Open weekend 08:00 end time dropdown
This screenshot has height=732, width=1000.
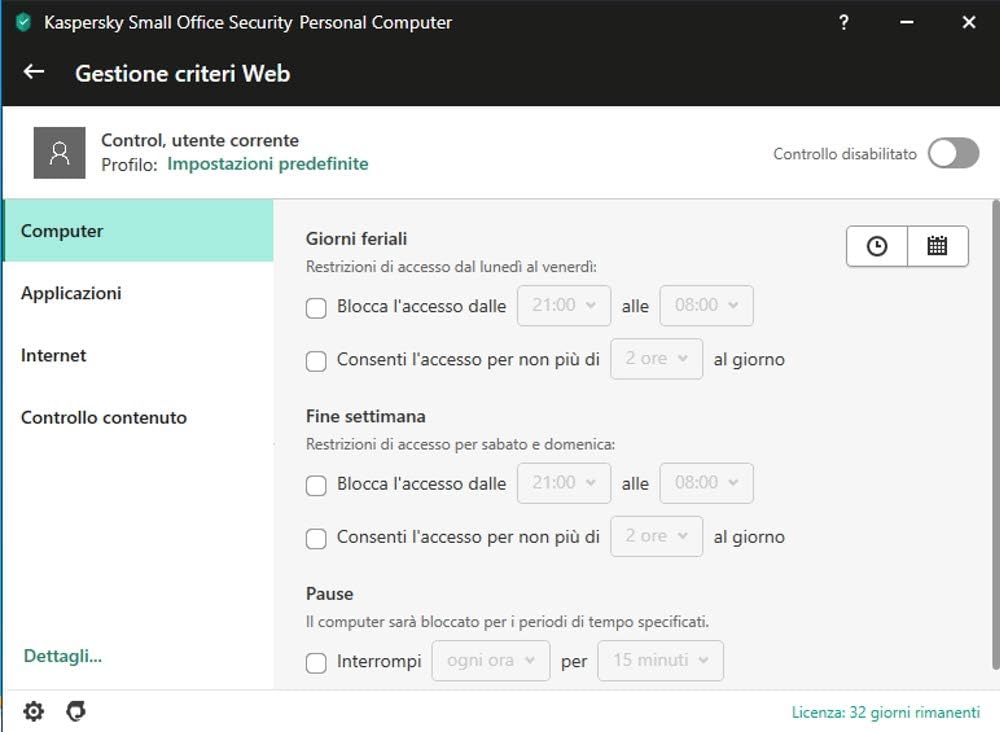click(706, 483)
